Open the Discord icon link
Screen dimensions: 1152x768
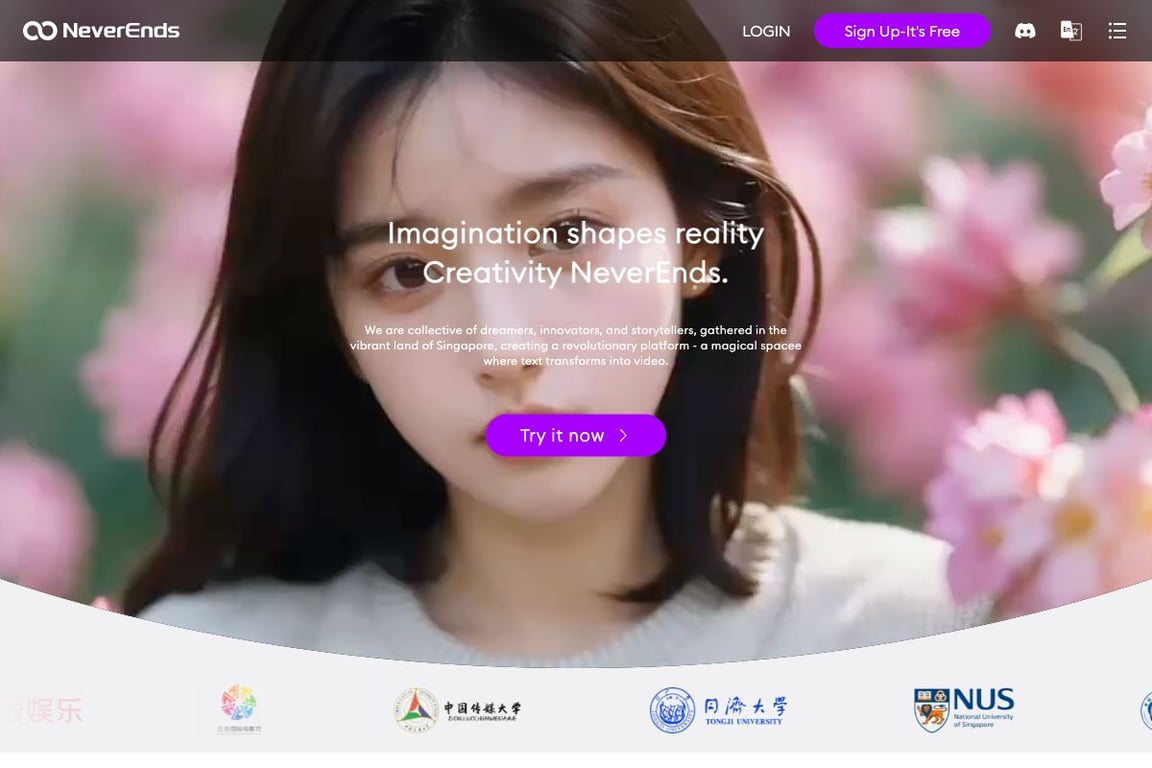click(1025, 31)
